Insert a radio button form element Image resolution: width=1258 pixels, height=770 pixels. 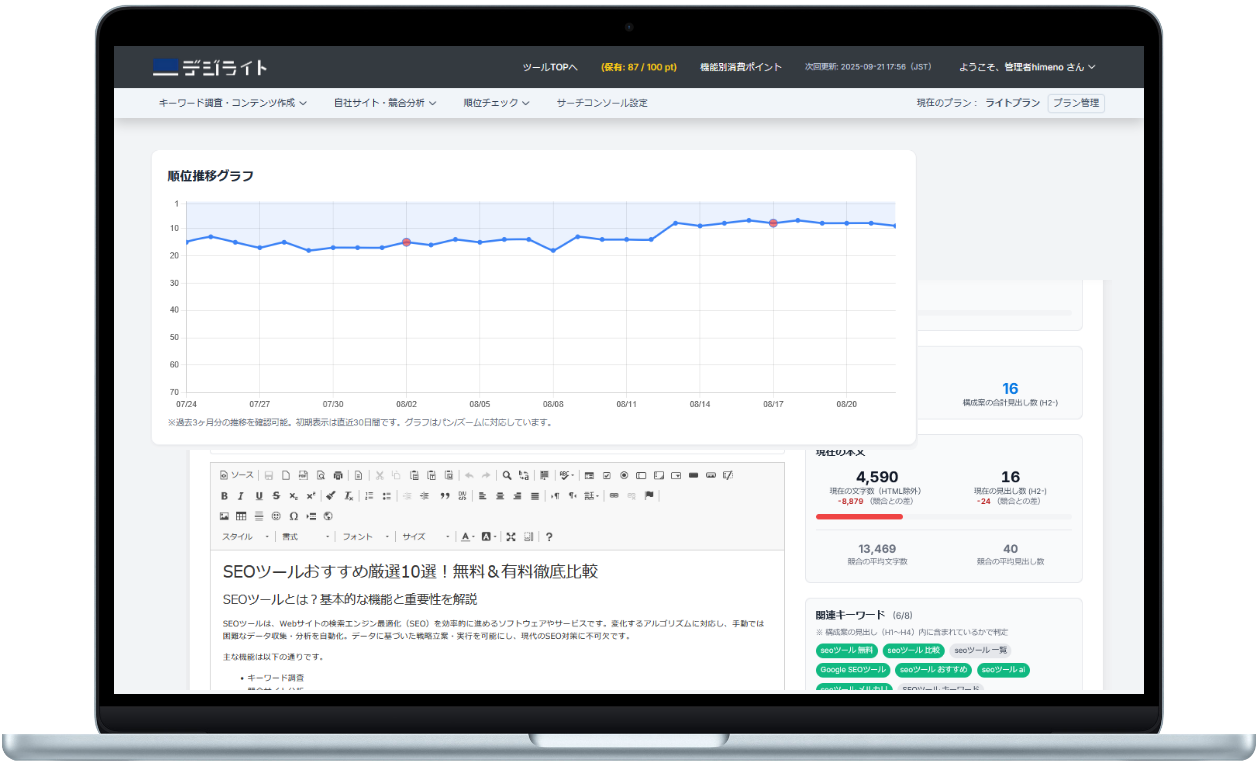(624, 475)
